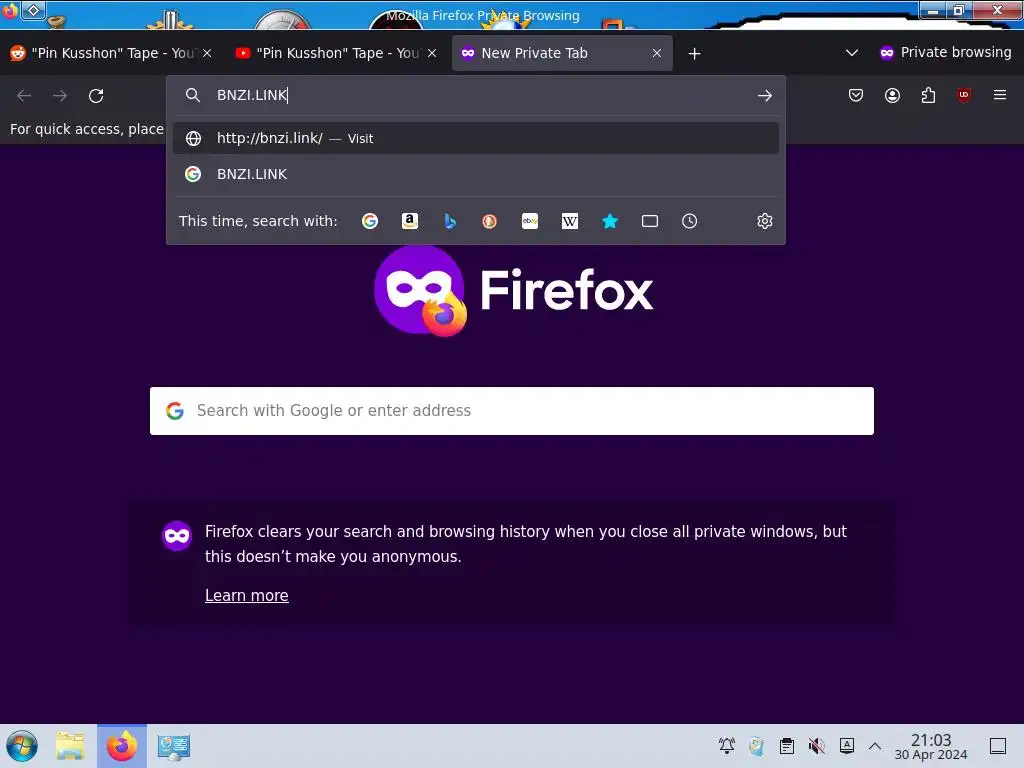
Task: Click the Private browsing indicator
Action: click(945, 53)
